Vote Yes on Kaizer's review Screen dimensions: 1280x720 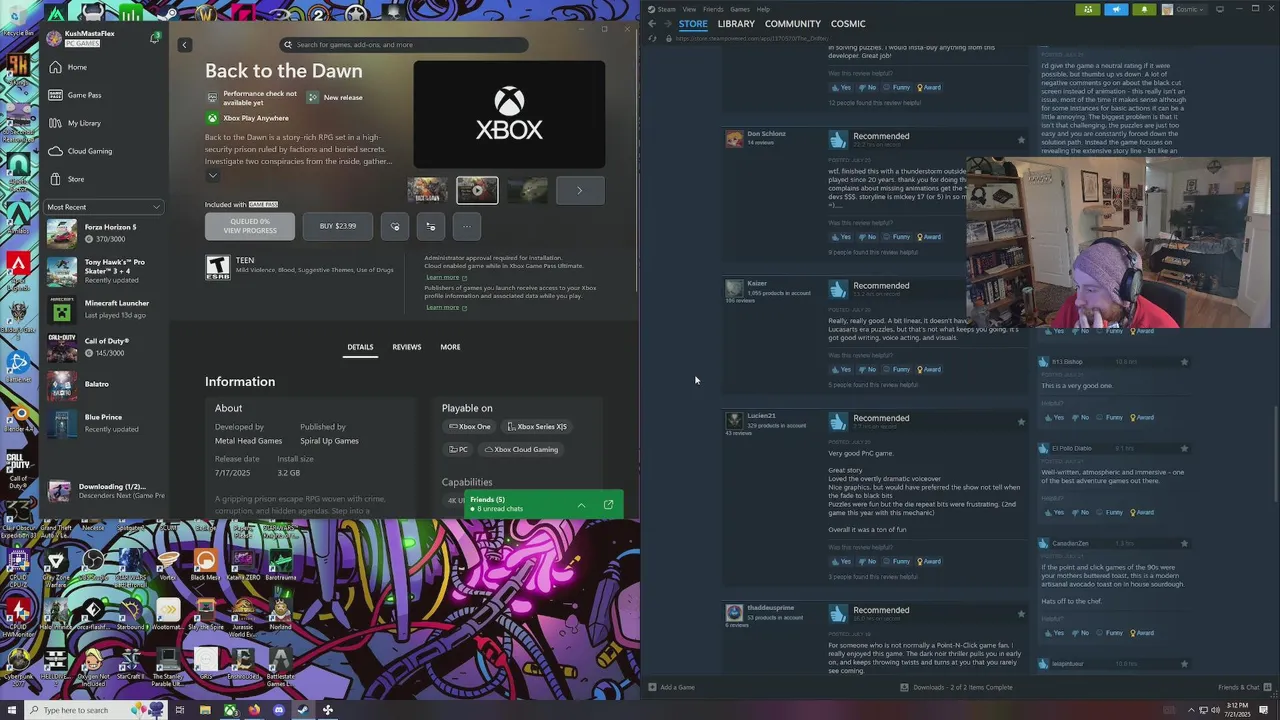point(841,369)
